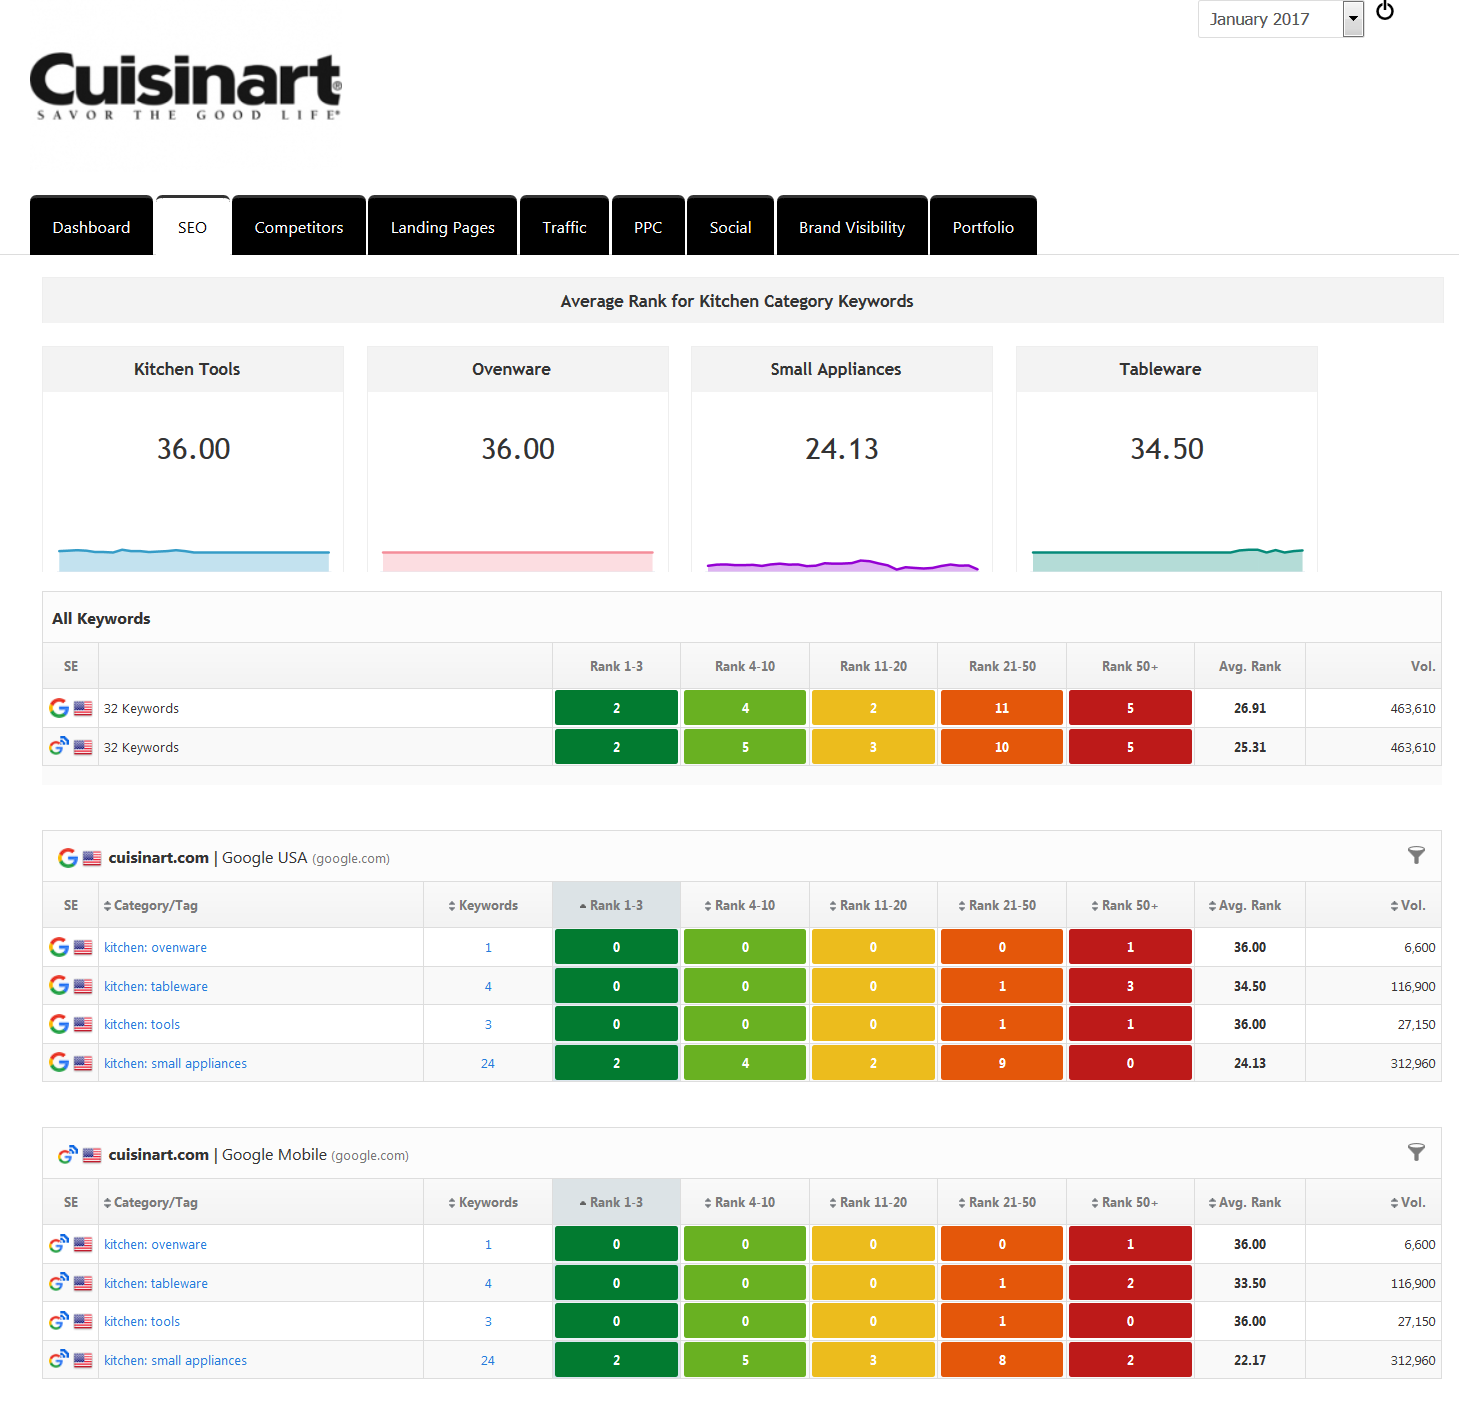Click US flag icon in second All Keywords row

point(83,747)
